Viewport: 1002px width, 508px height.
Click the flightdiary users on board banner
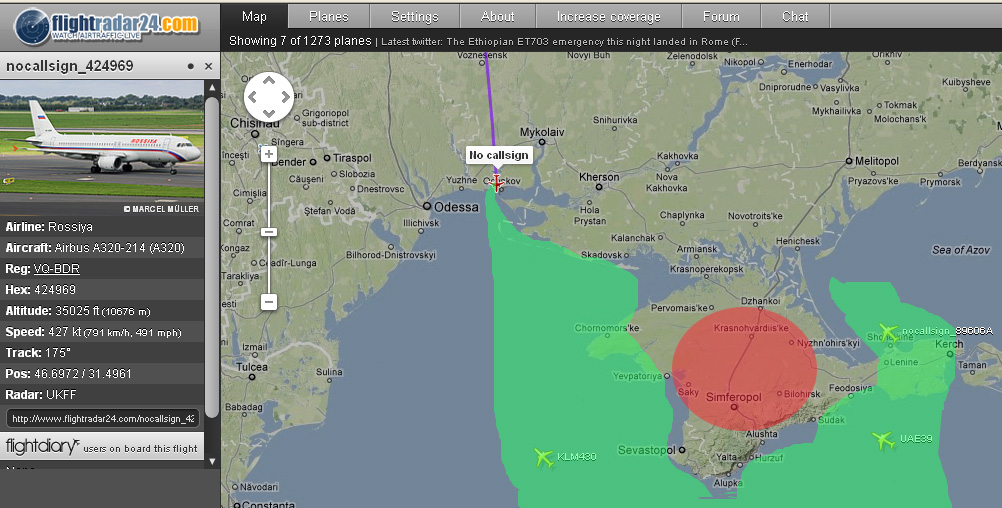click(102, 447)
